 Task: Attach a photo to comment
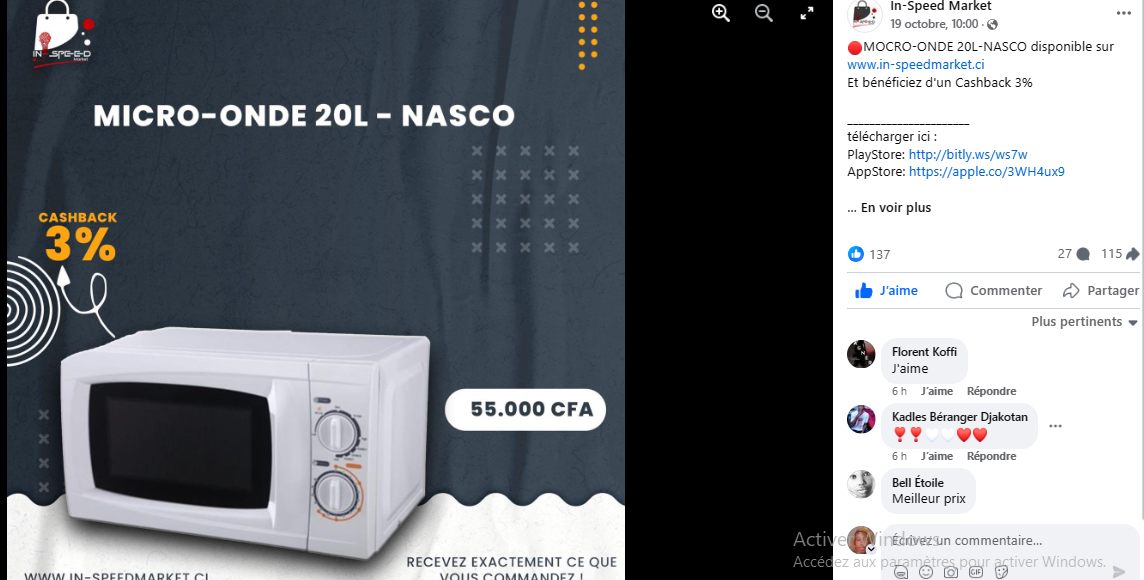pos(951,572)
